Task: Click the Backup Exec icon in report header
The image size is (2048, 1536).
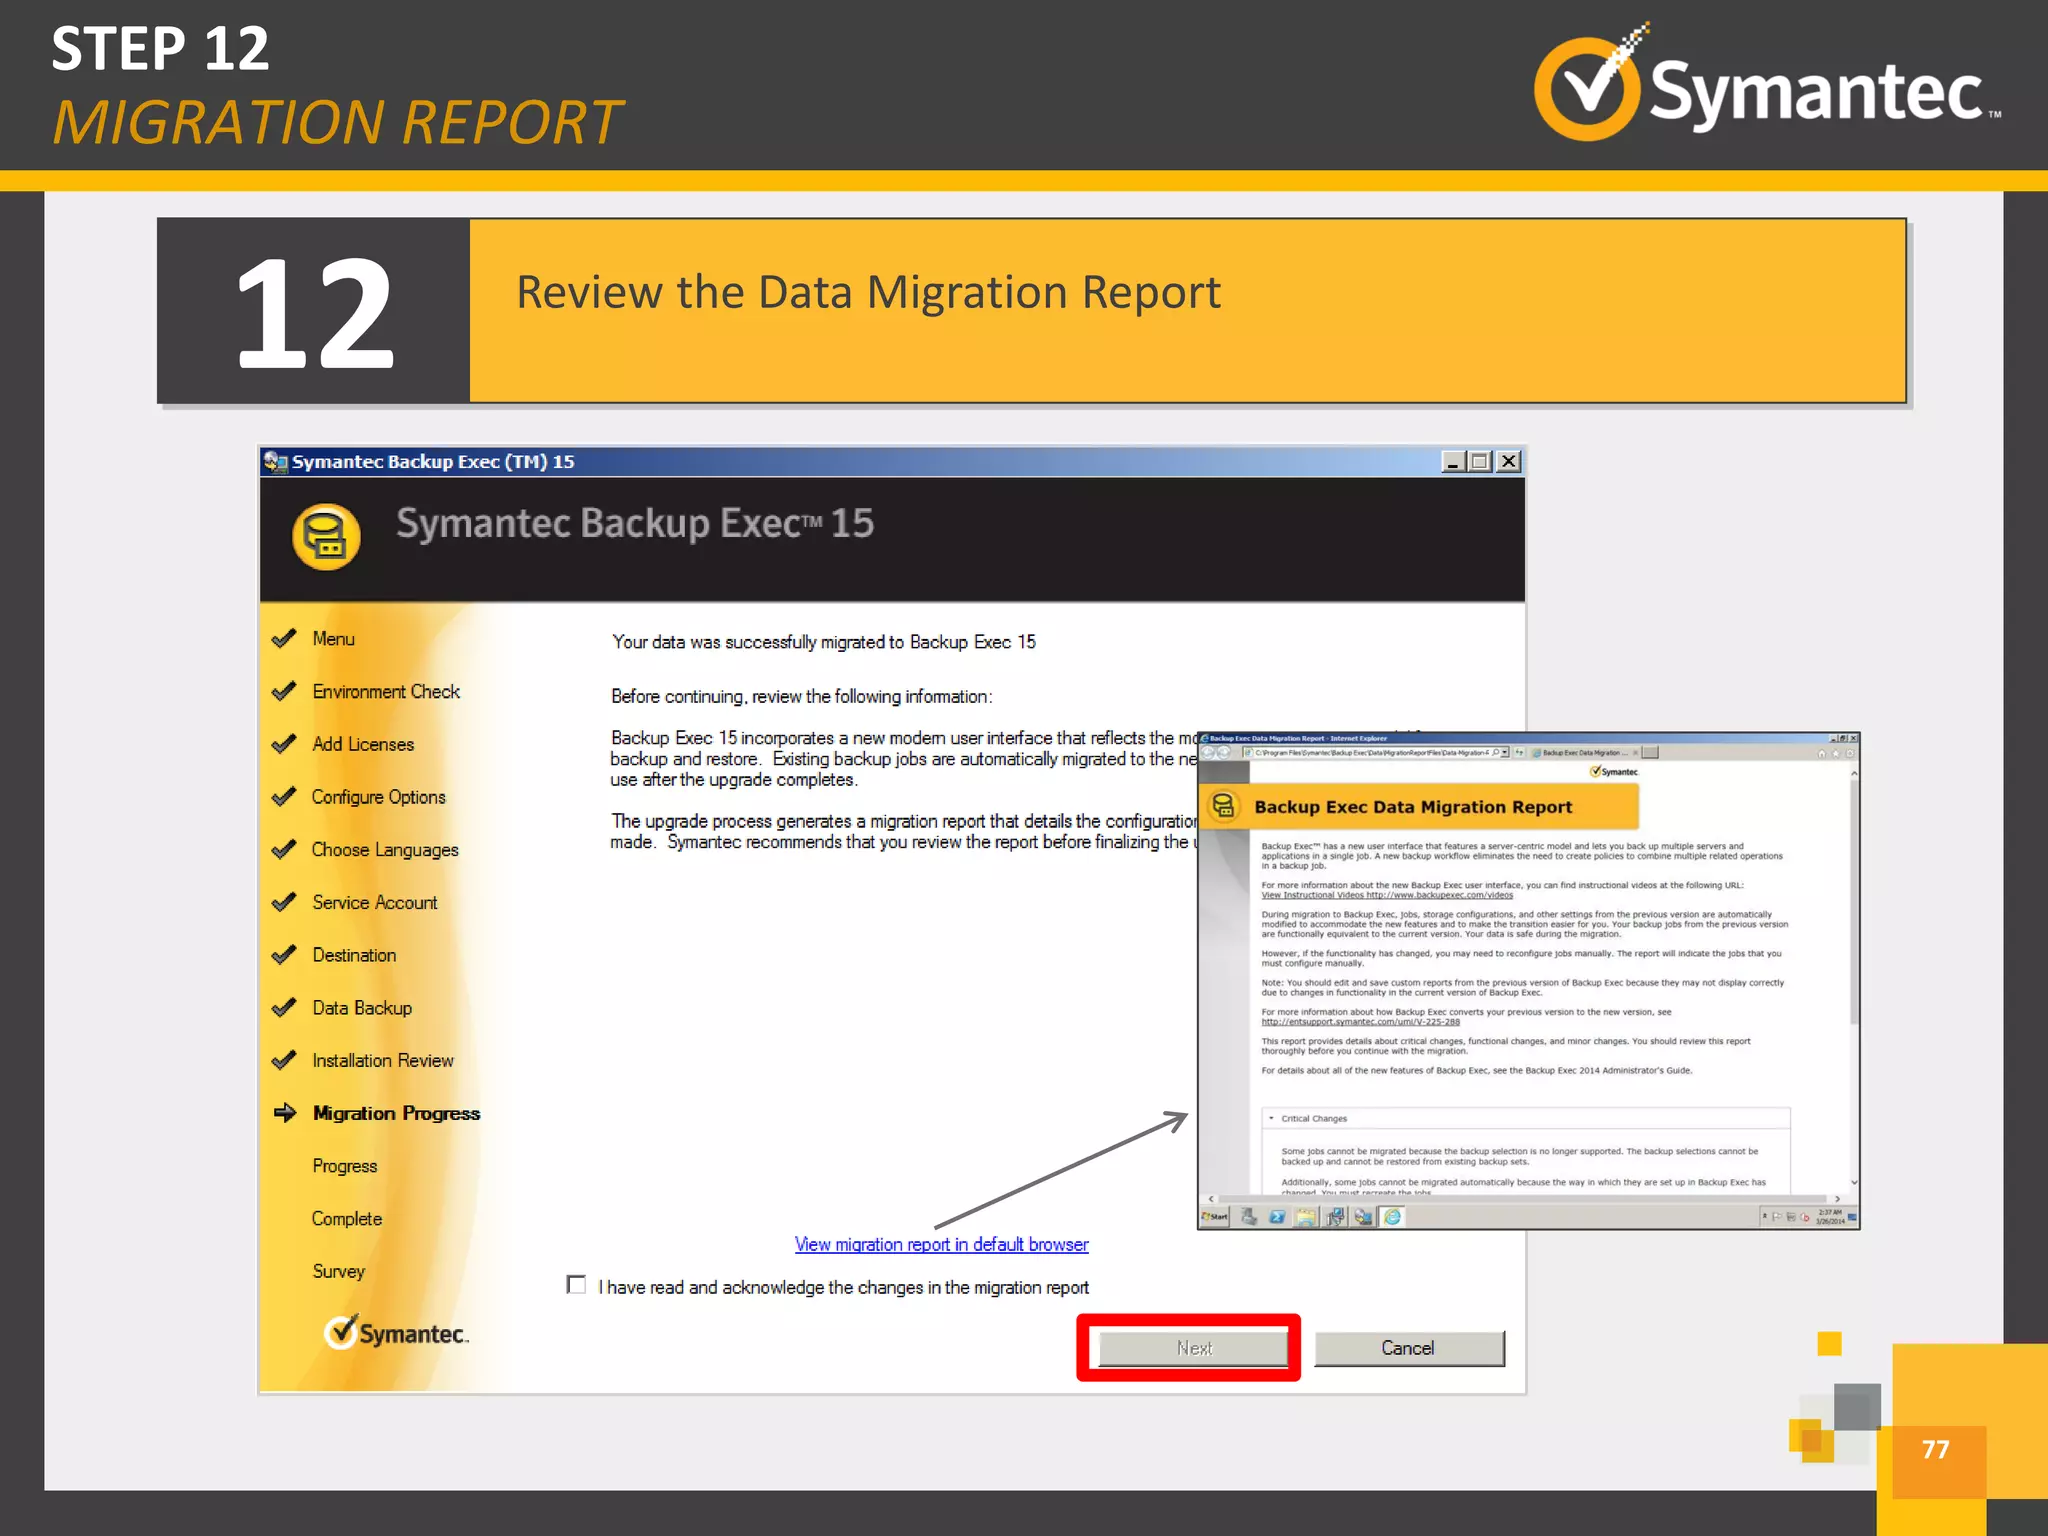Action: tap(1223, 805)
